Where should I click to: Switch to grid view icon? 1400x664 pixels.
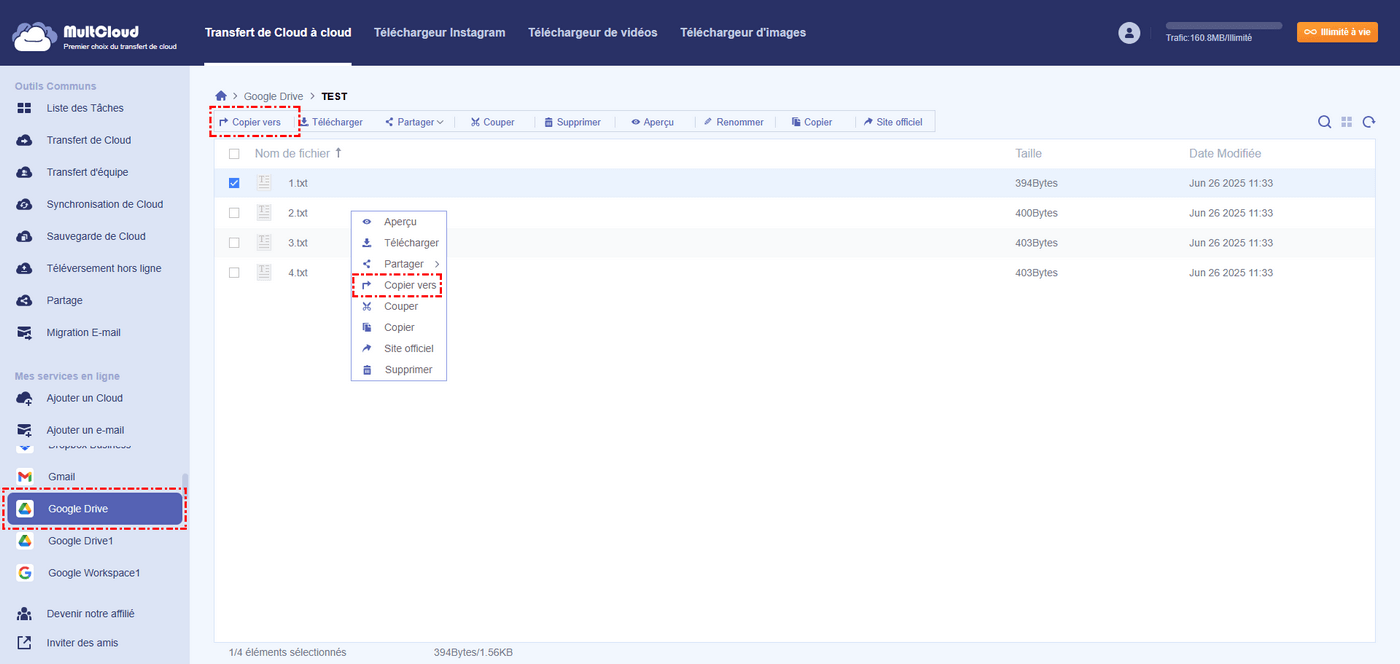click(x=1347, y=122)
